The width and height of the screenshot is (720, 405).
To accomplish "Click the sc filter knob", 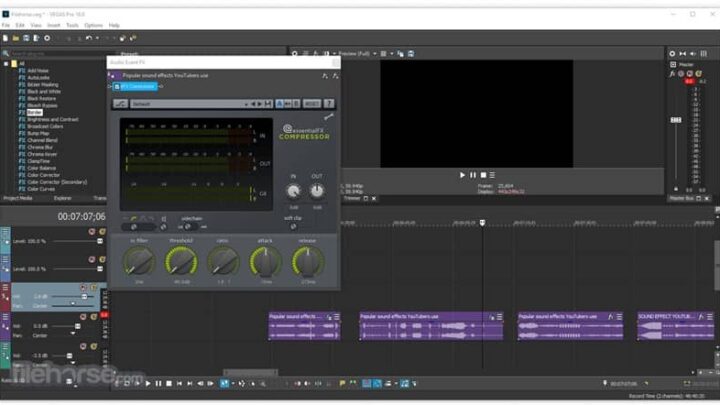I will (x=139, y=261).
